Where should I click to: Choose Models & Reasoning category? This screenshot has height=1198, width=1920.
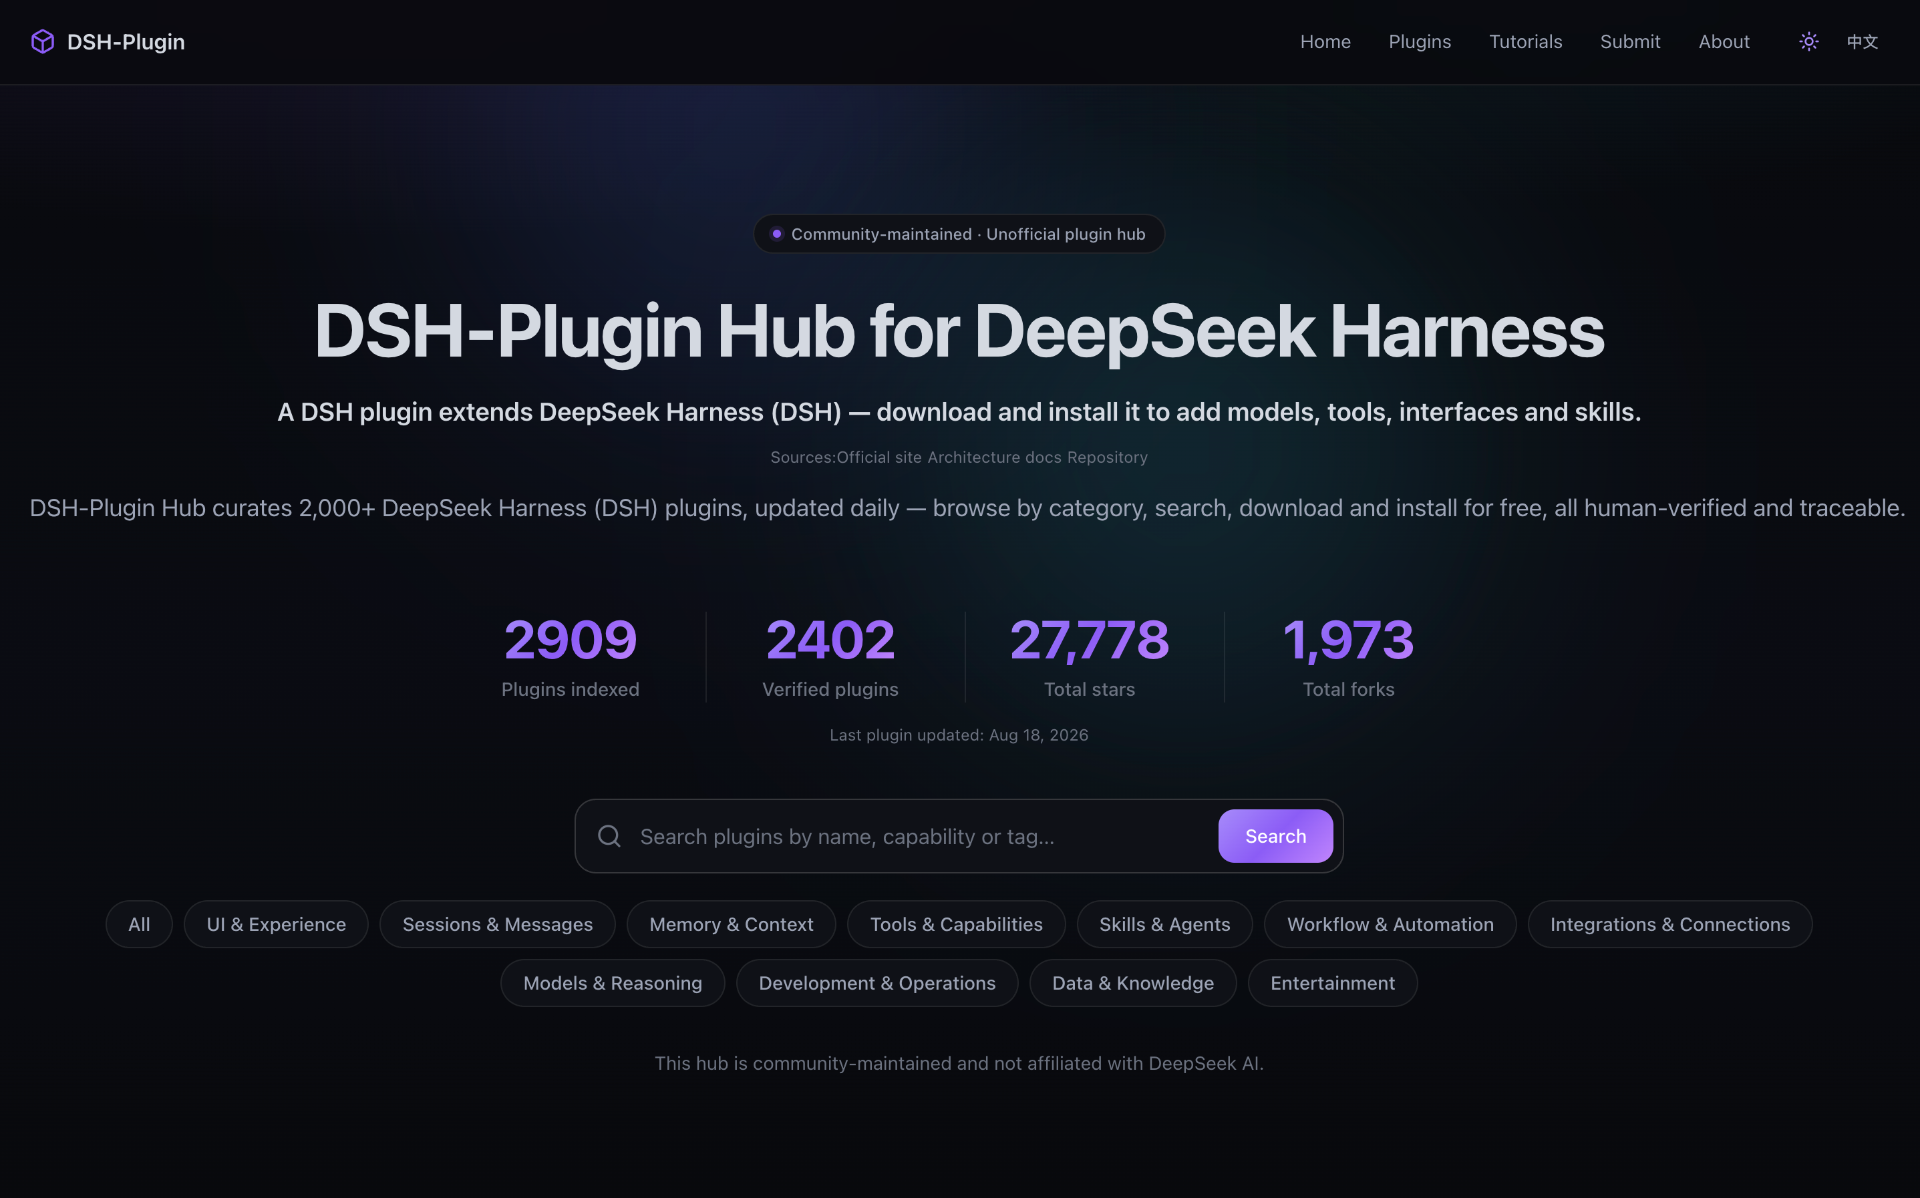pyautogui.click(x=612, y=983)
